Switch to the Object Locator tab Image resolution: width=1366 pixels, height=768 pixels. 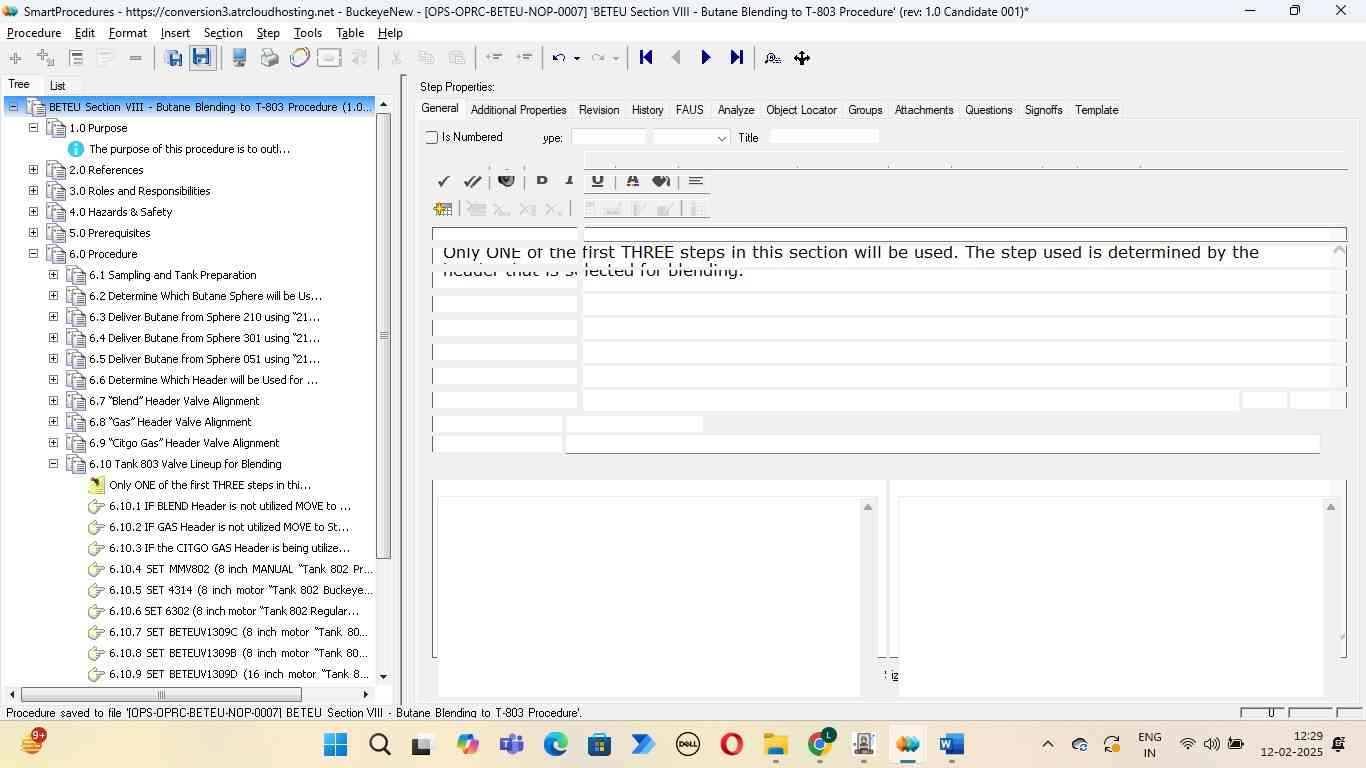pos(801,110)
